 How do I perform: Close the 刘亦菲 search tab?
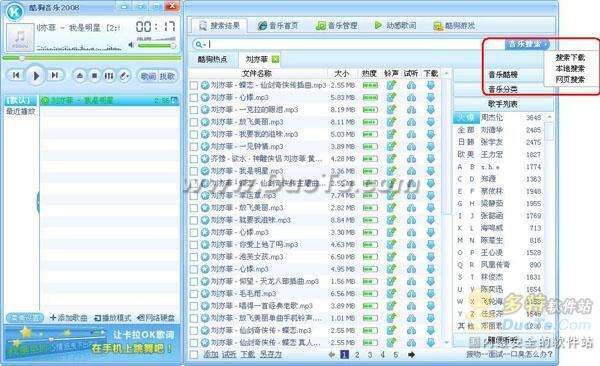pos(276,59)
